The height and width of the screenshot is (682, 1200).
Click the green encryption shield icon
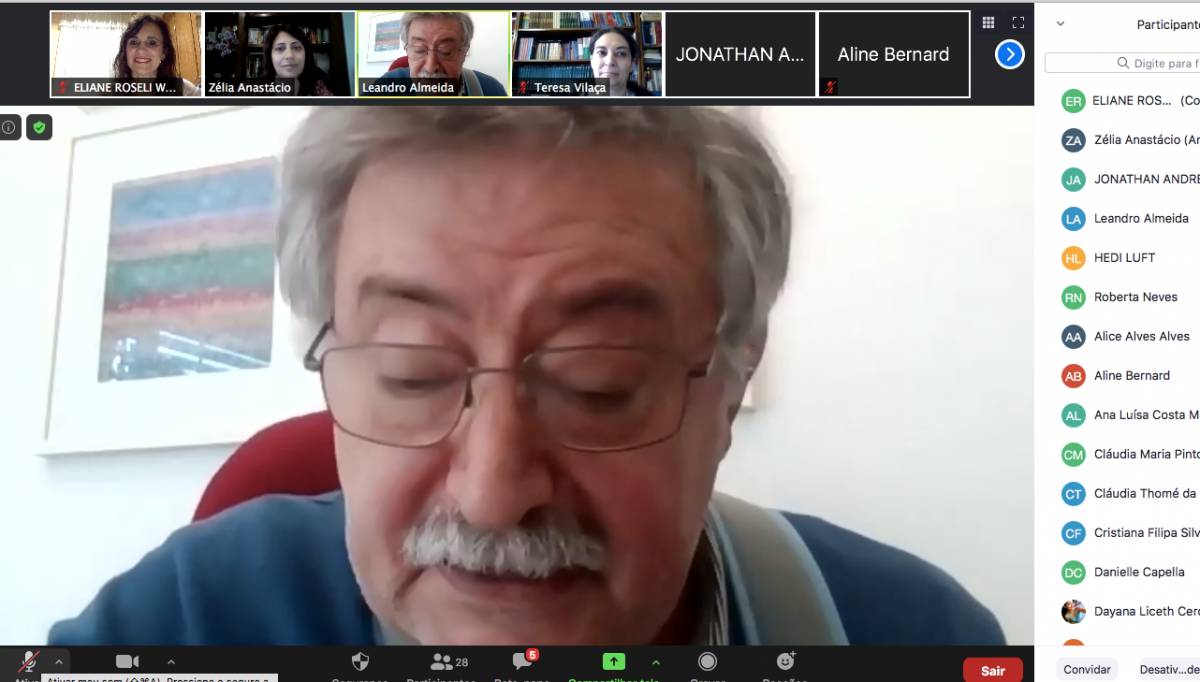click(39, 127)
